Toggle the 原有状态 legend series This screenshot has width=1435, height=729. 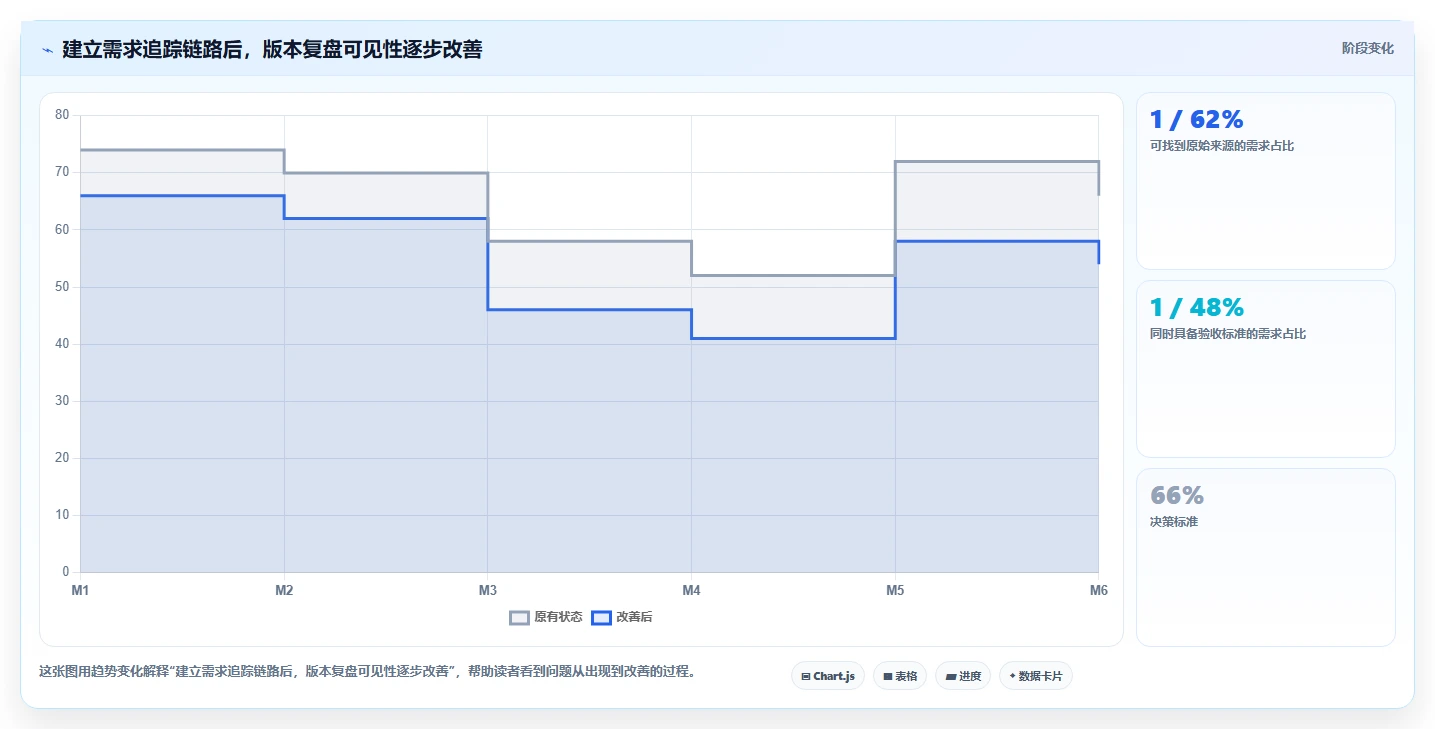click(546, 617)
